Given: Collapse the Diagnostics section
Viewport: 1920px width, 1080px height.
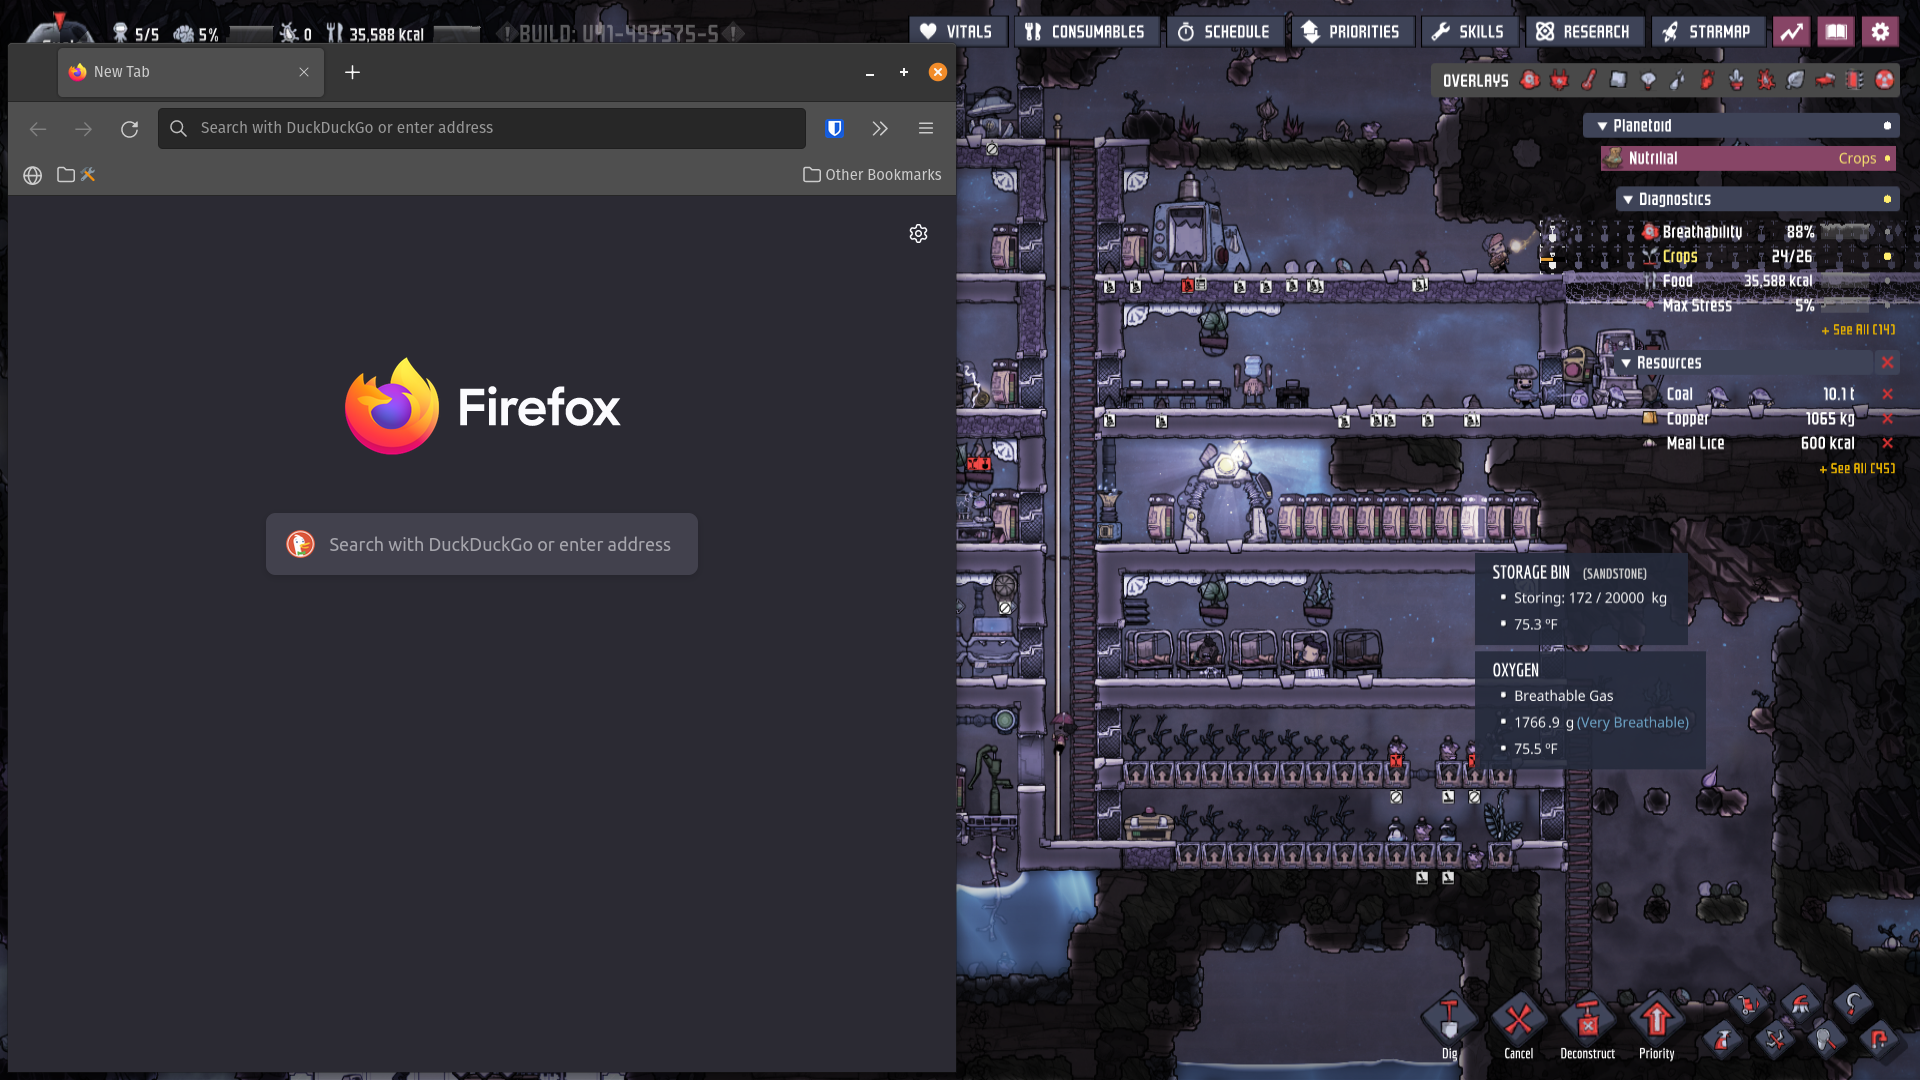Looking at the screenshot, I should click(x=1628, y=200).
